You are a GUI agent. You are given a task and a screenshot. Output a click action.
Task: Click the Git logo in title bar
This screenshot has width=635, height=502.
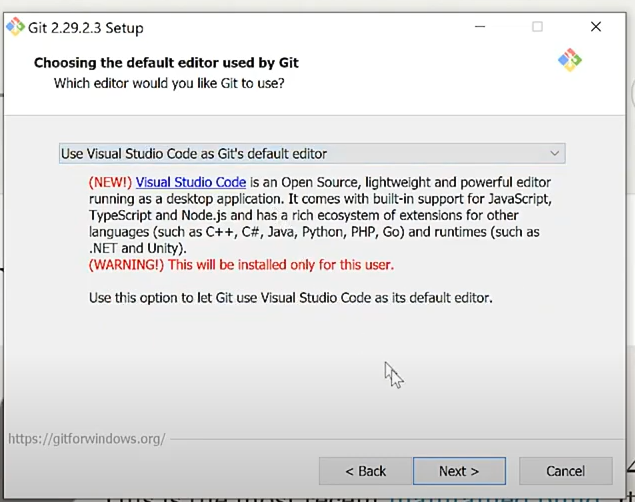click(x=15, y=27)
